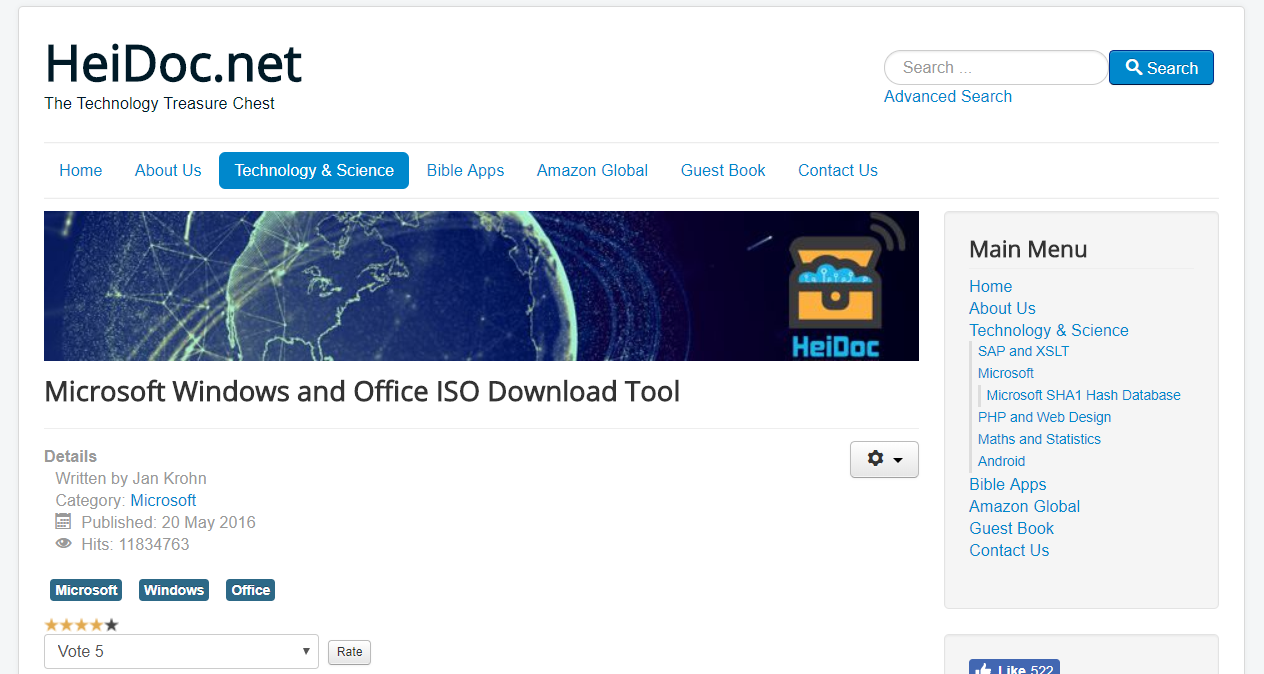Click the calendar icon beside Published date
1264x674 pixels.
64,521
